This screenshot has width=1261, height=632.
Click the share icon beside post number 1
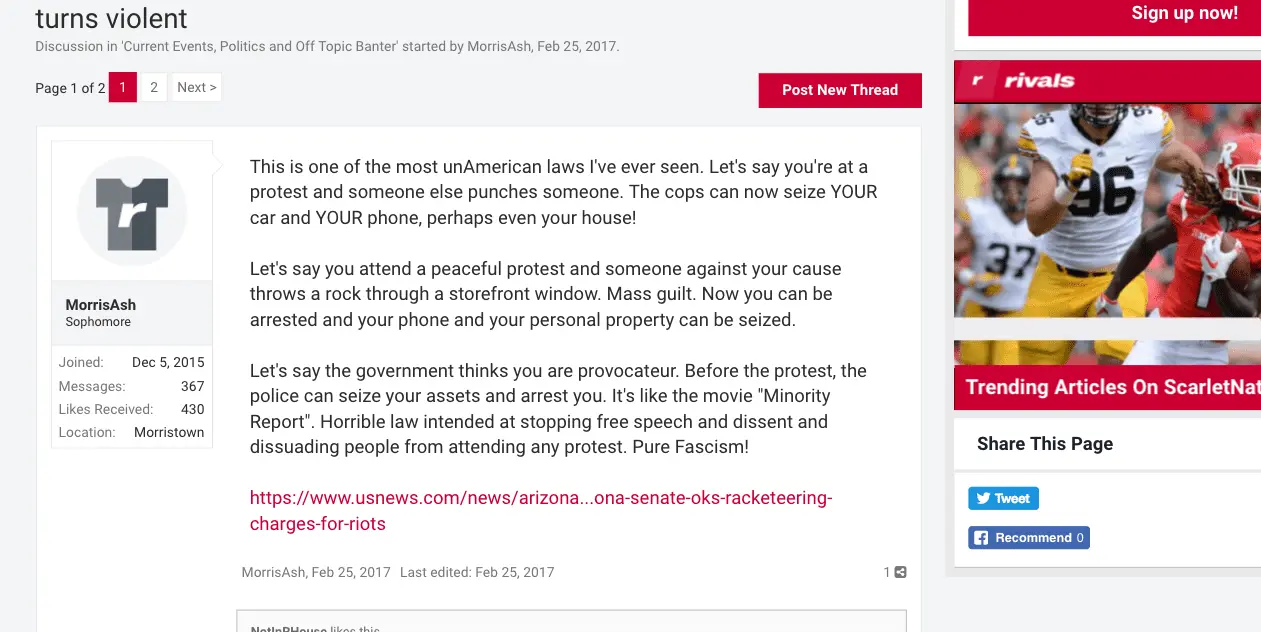click(x=901, y=573)
